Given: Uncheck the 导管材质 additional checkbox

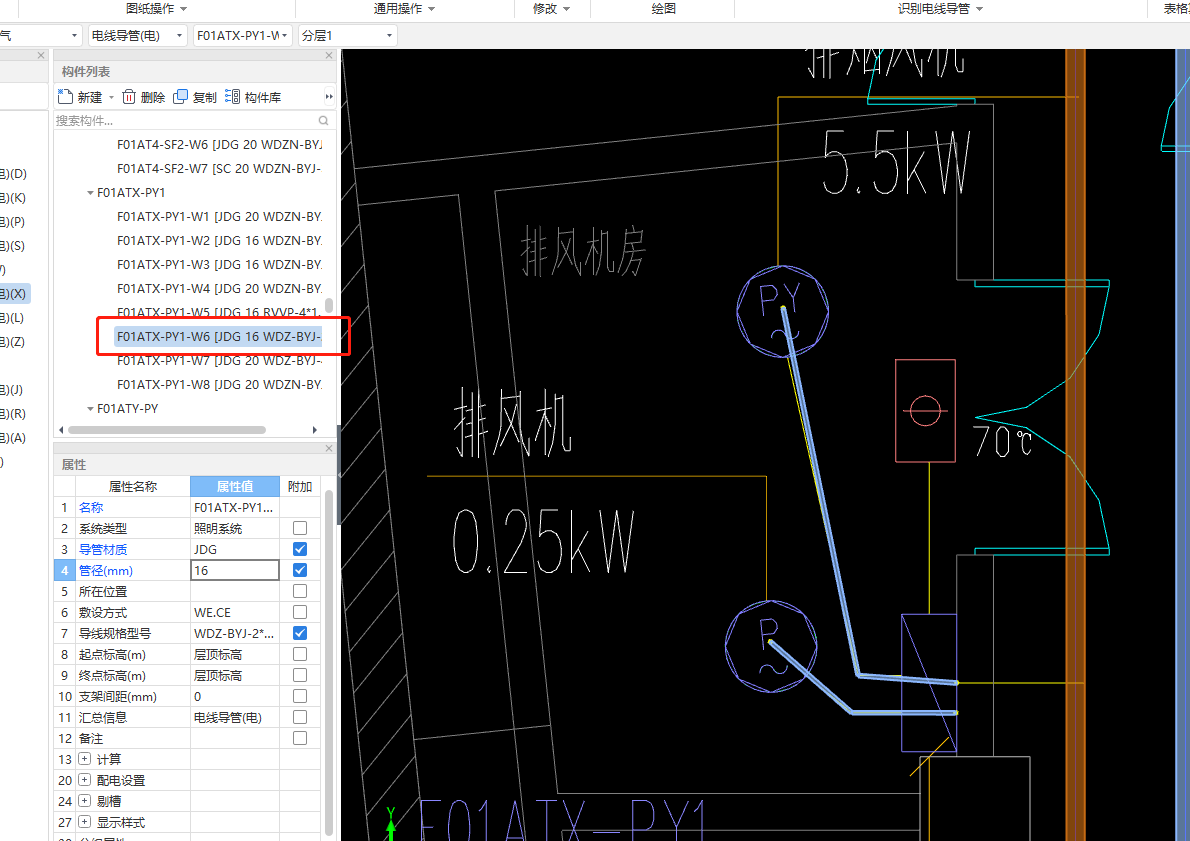Looking at the screenshot, I should click(x=300, y=549).
